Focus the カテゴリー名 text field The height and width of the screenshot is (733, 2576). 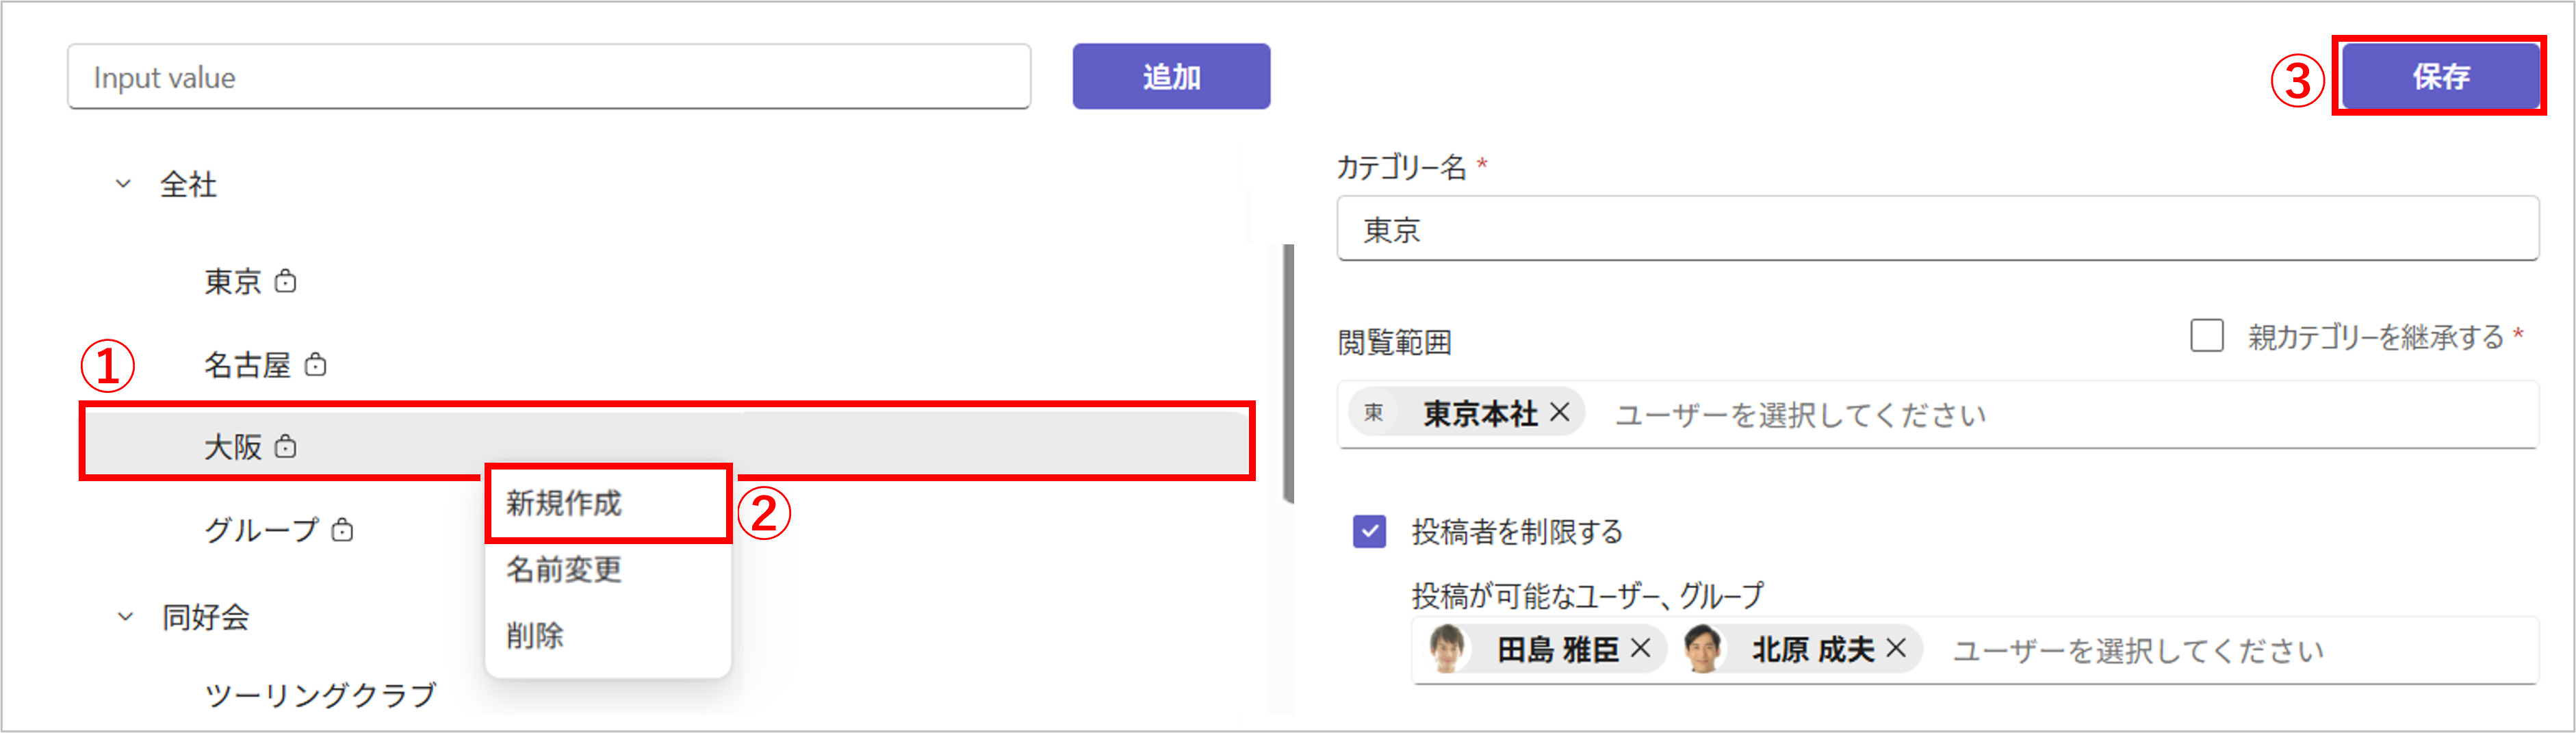pos(1936,230)
